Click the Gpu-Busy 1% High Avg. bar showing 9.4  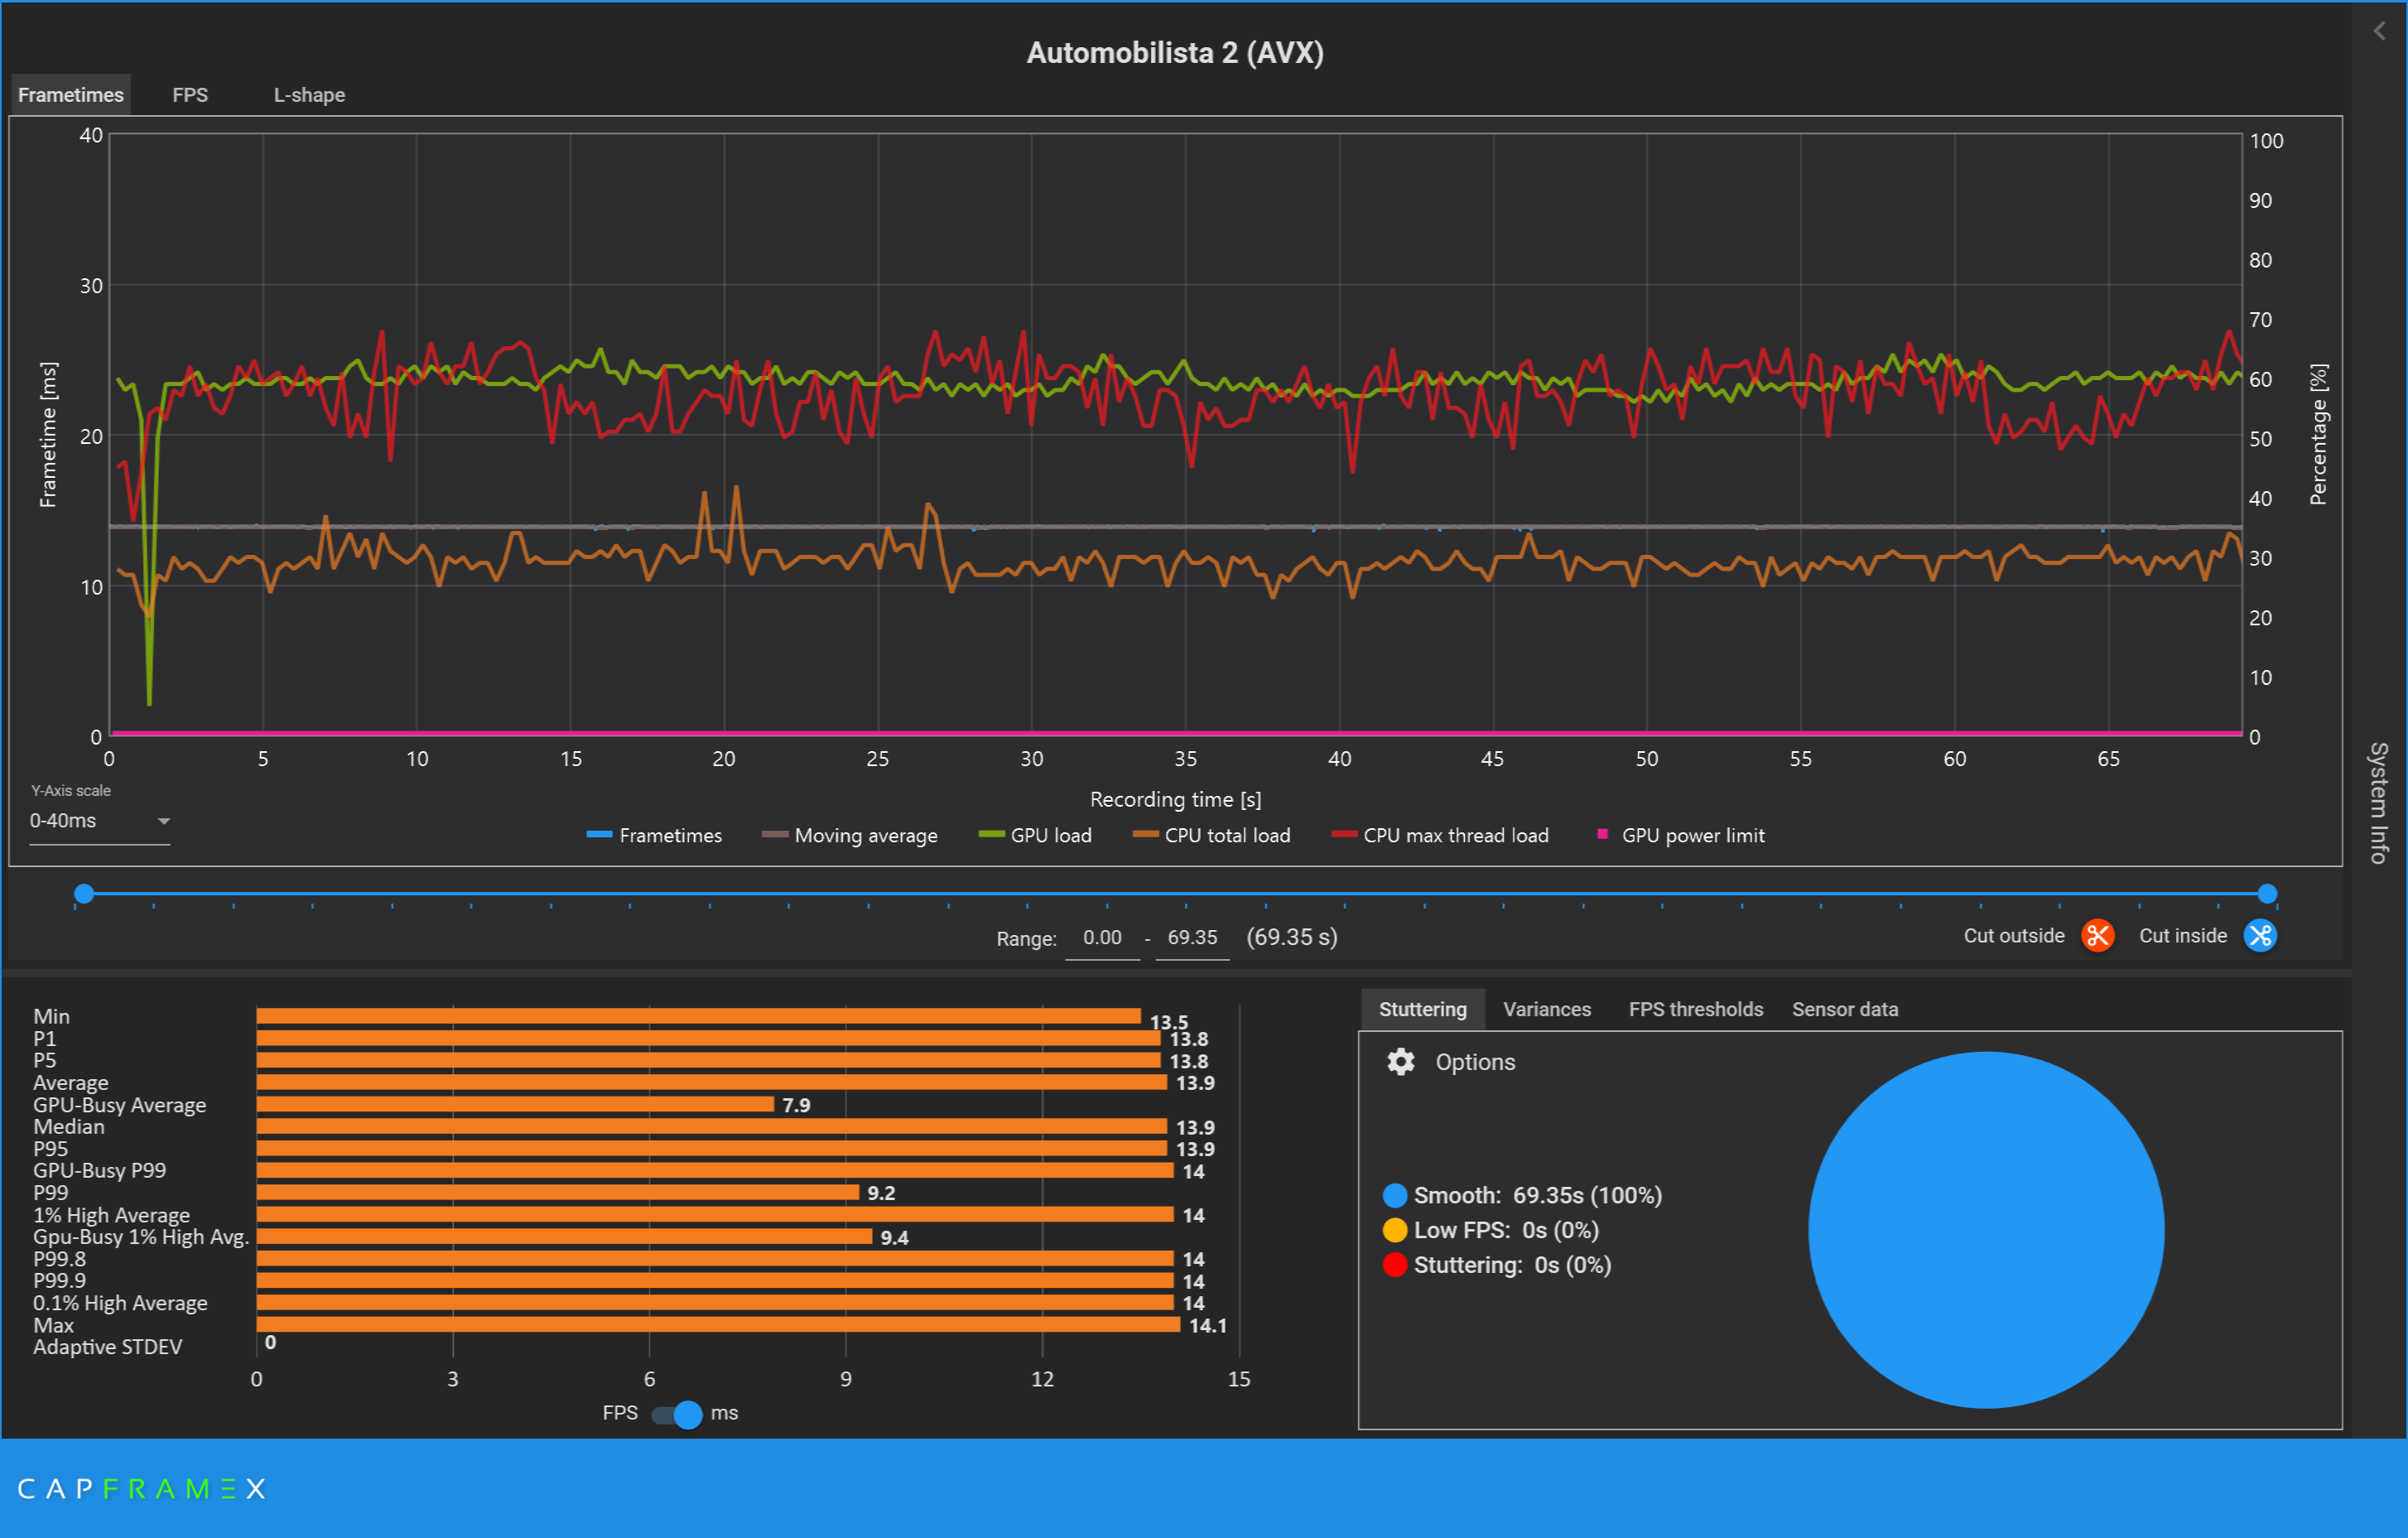[564, 1237]
